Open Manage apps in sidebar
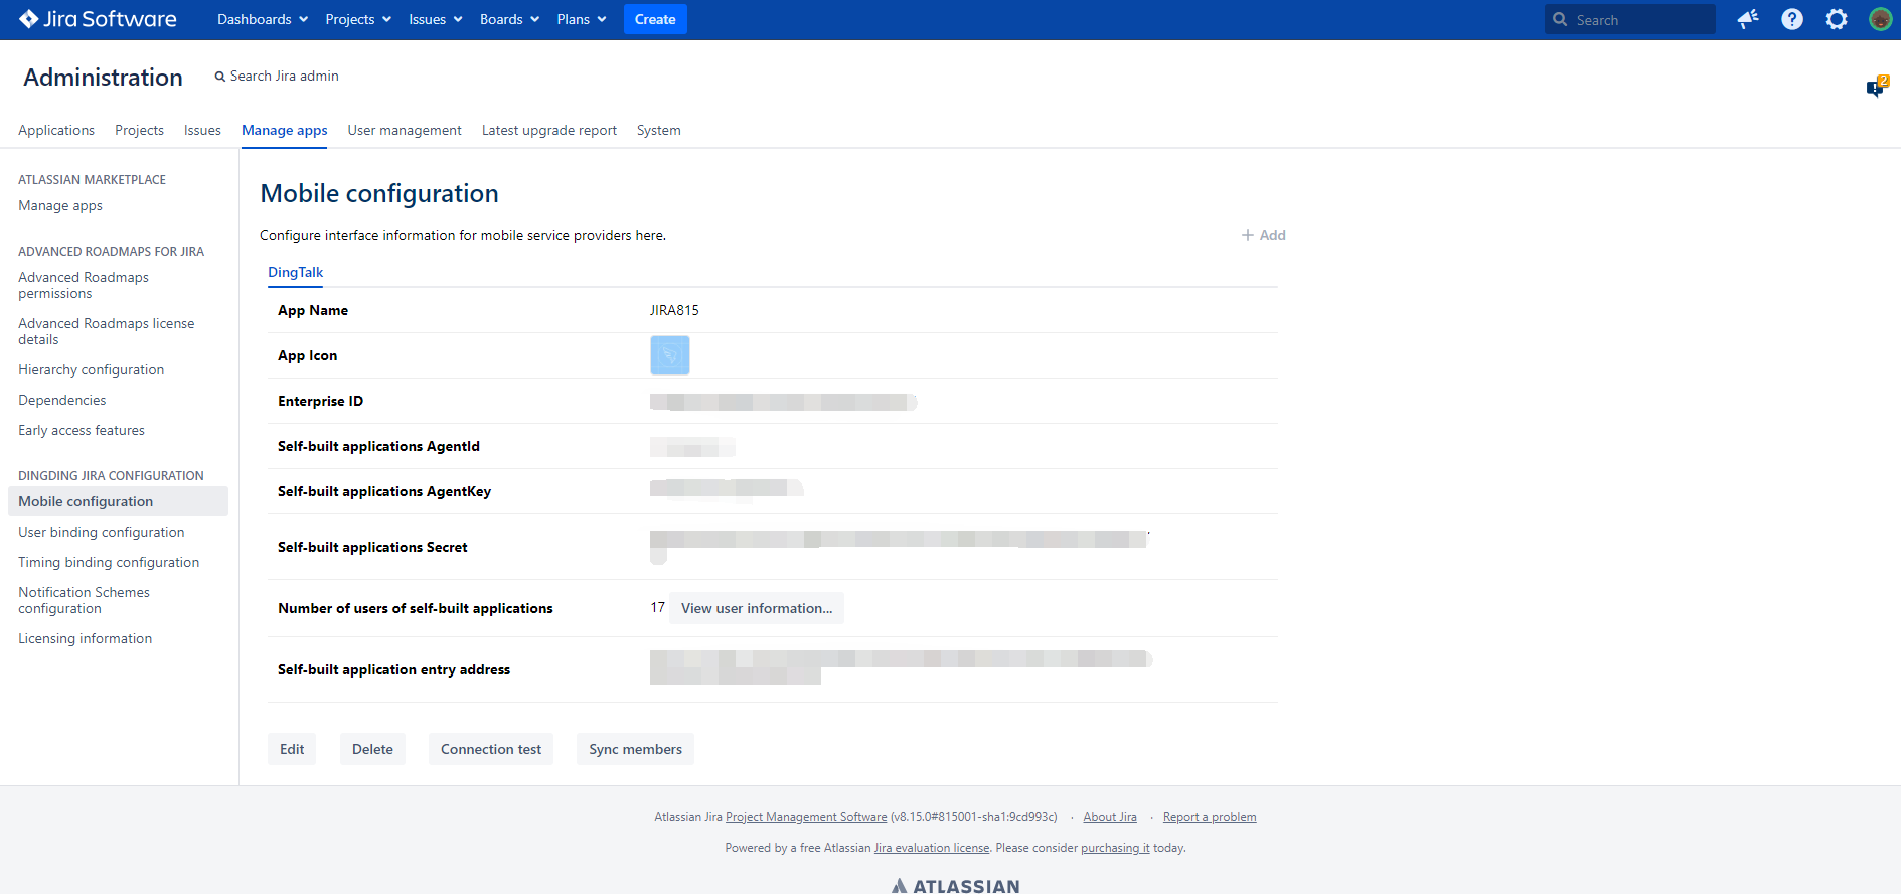The width and height of the screenshot is (1901, 894). pyautogui.click(x=60, y=205)
